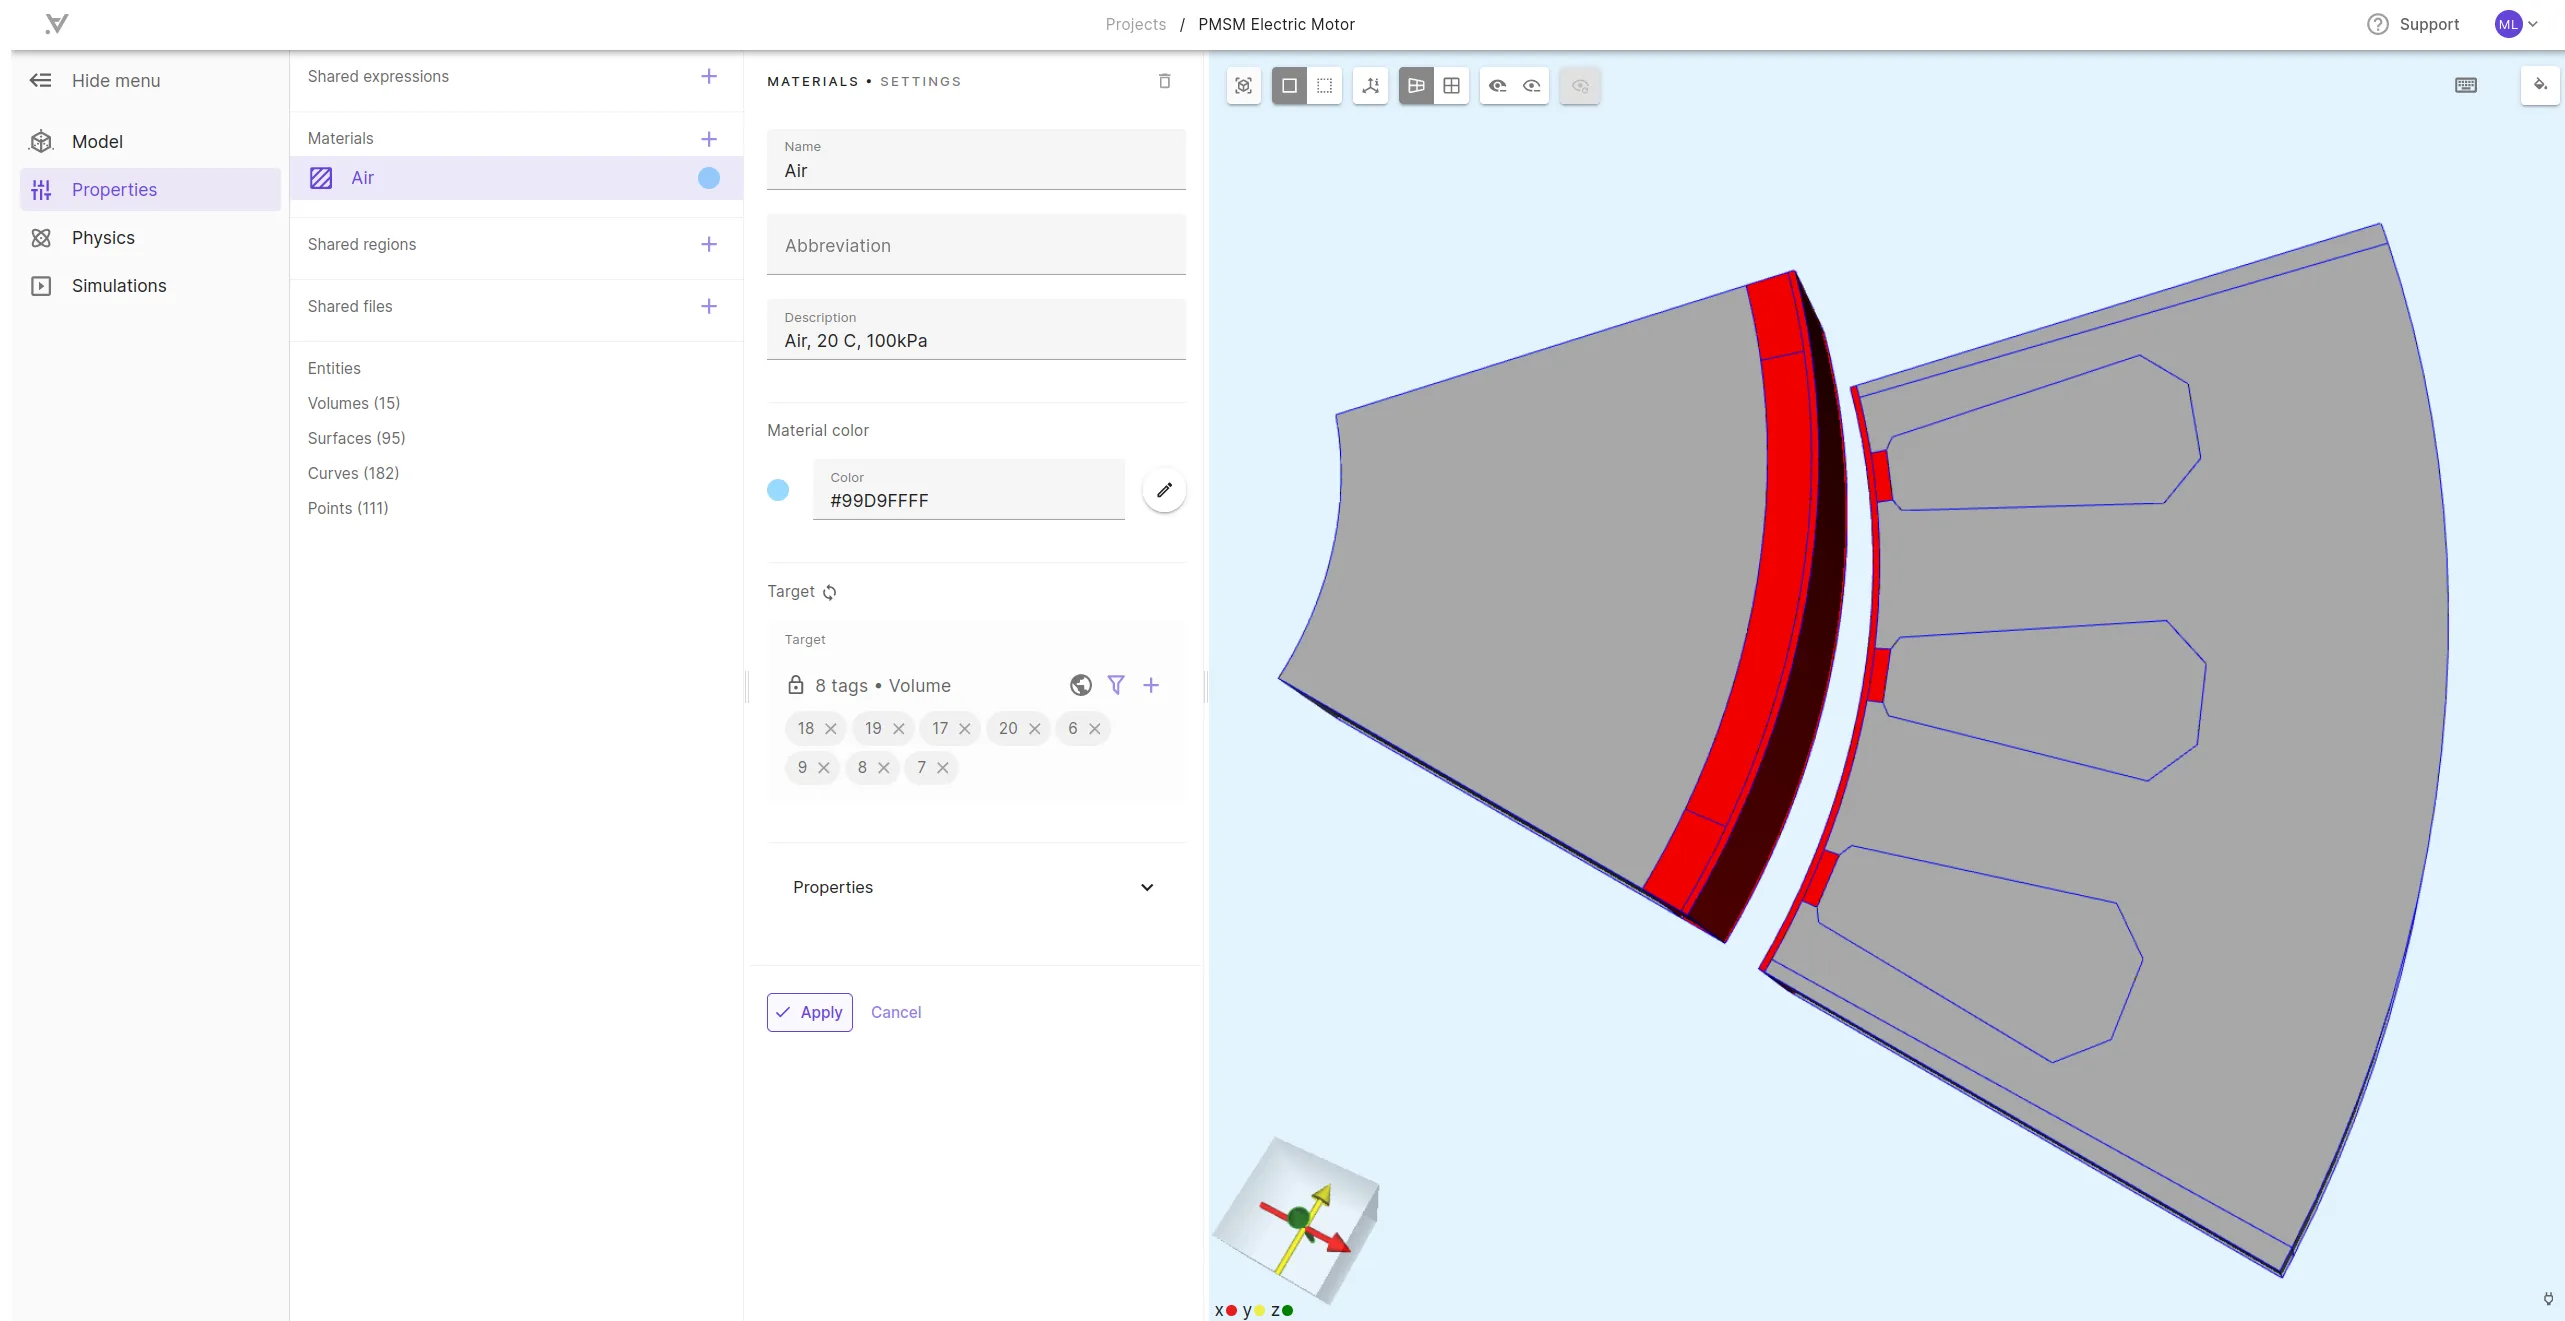
Task: Select Curves (182) entities
Action: tap(353, 473)
